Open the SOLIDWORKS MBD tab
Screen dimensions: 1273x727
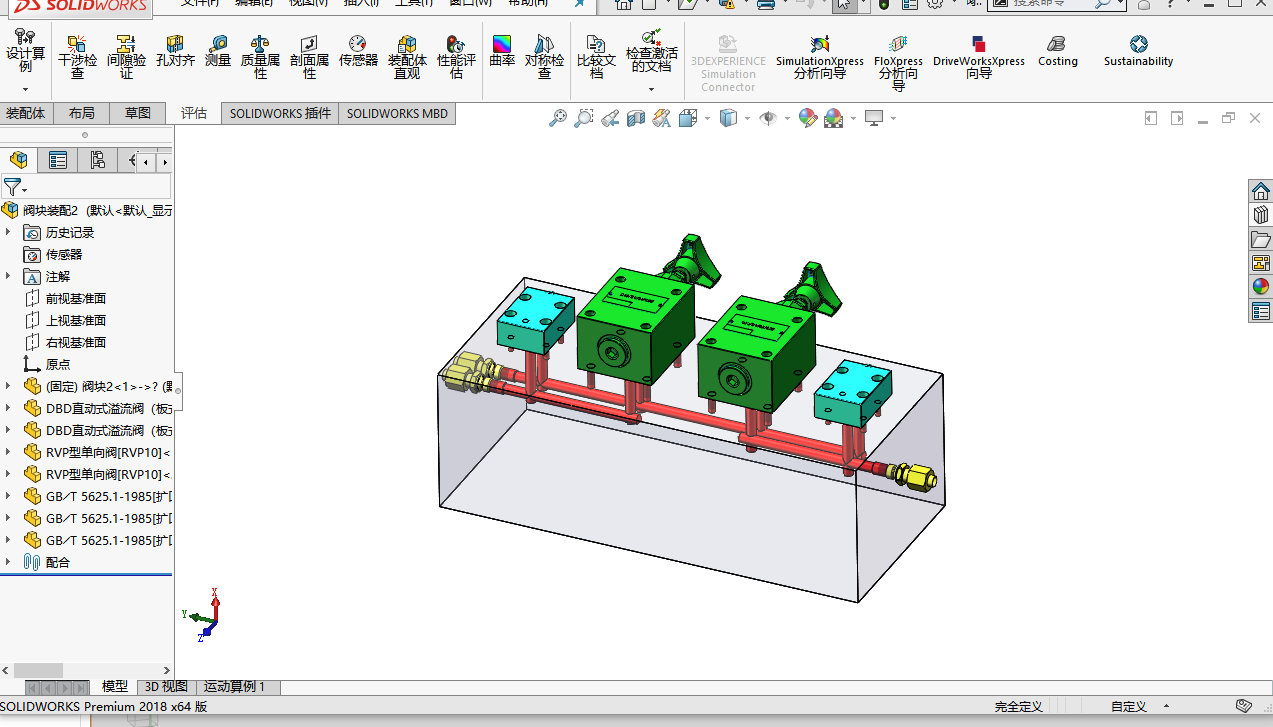point(397,113)
